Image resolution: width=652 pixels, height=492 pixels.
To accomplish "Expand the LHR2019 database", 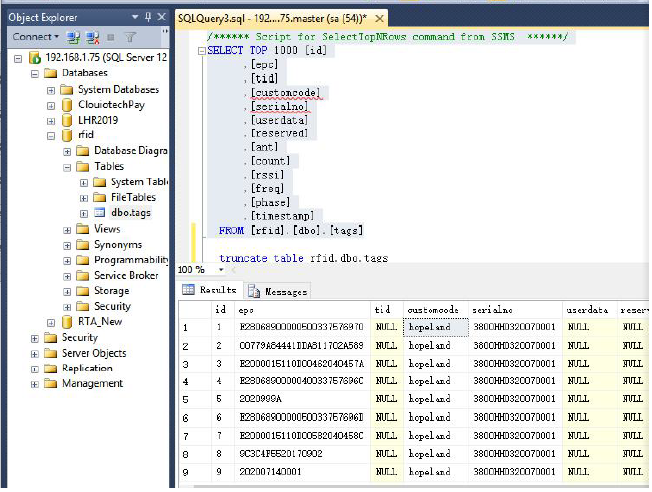I will click(51, 121).
